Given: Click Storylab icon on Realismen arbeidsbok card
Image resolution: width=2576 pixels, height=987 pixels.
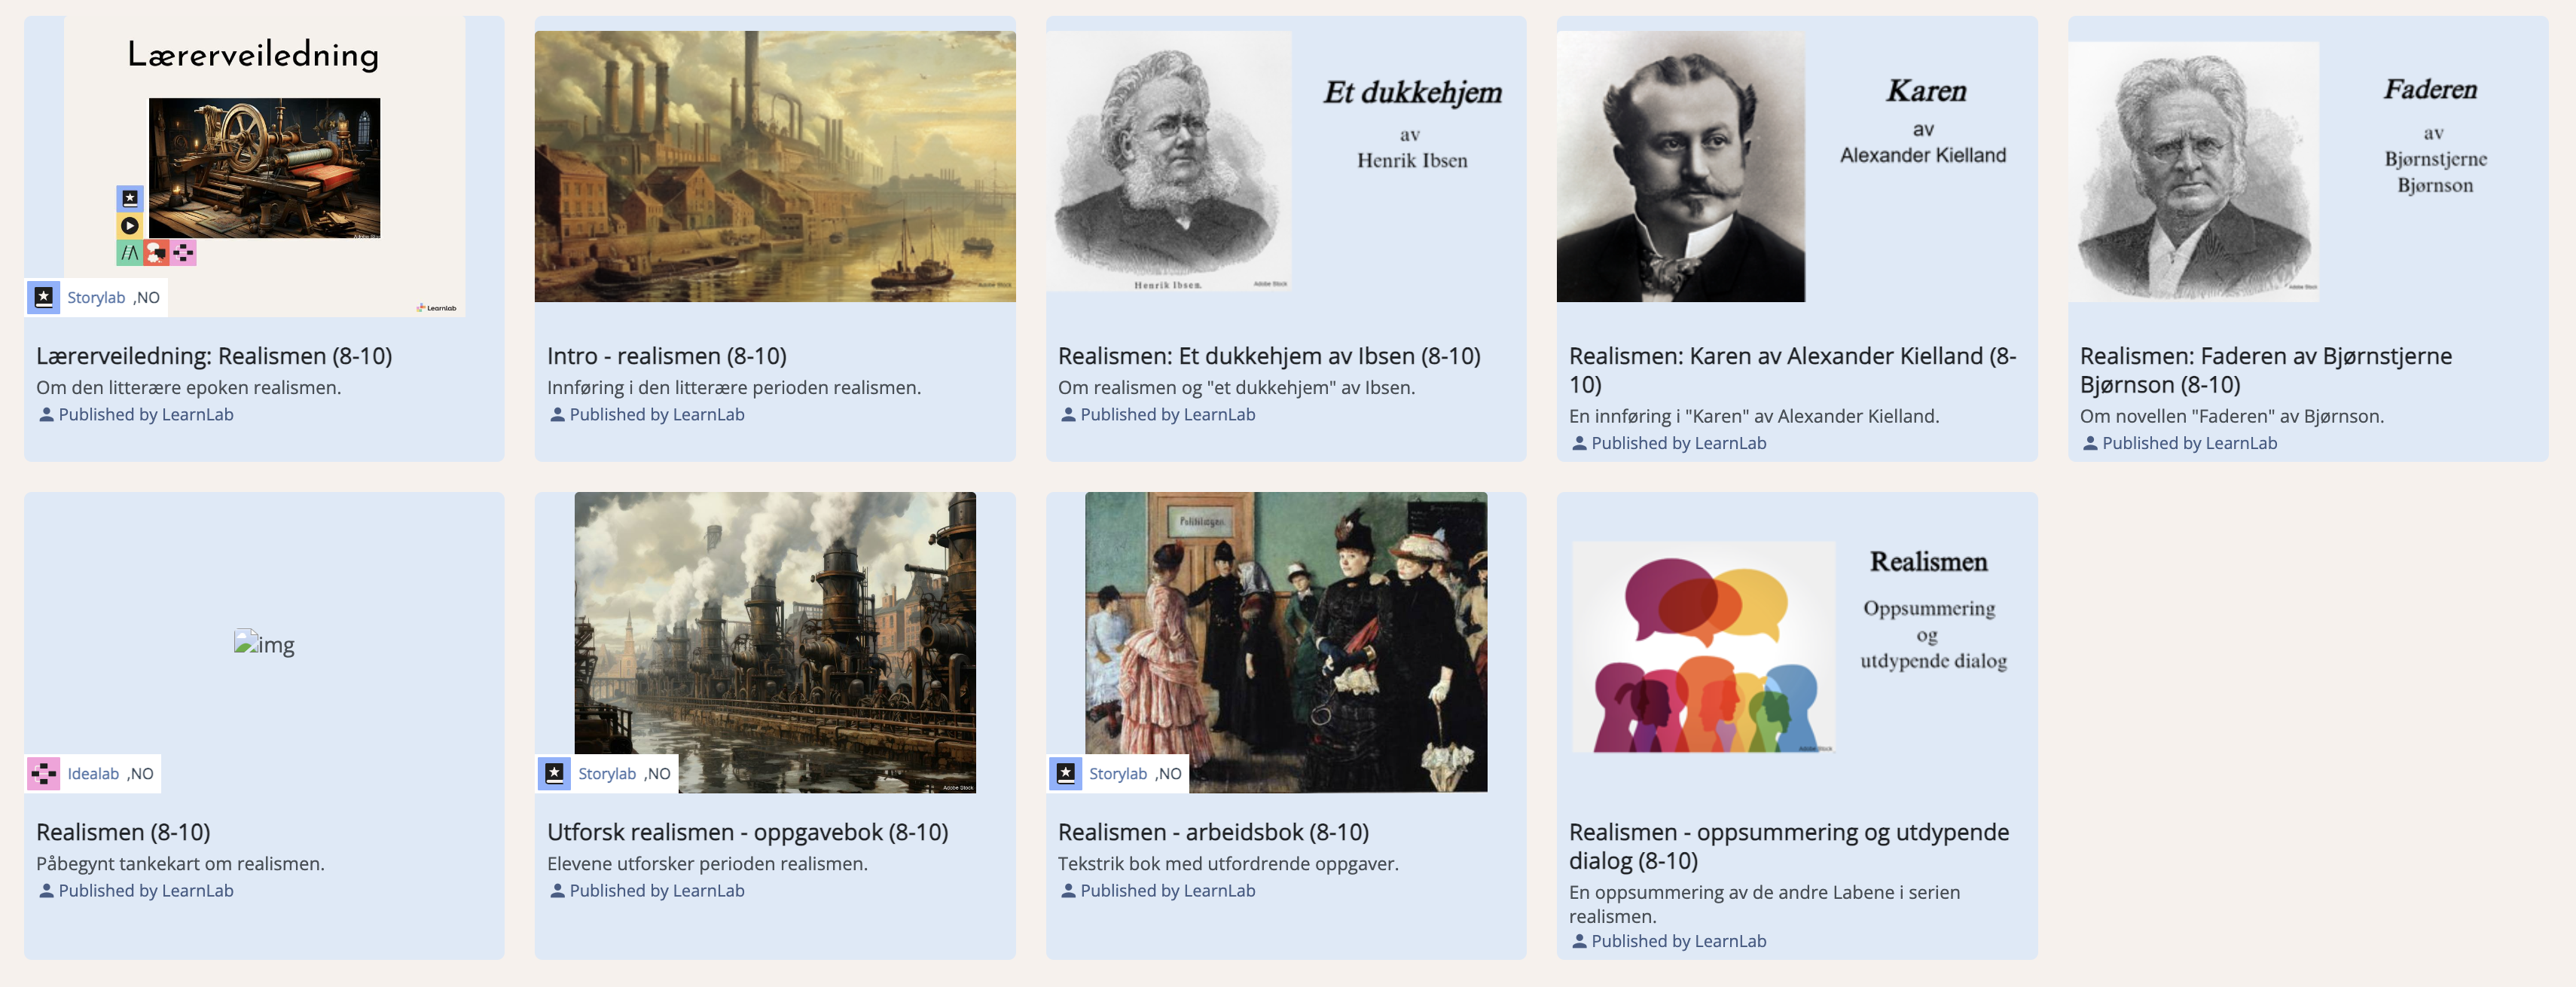Looking at the screenshot, I should (1065, 773).
